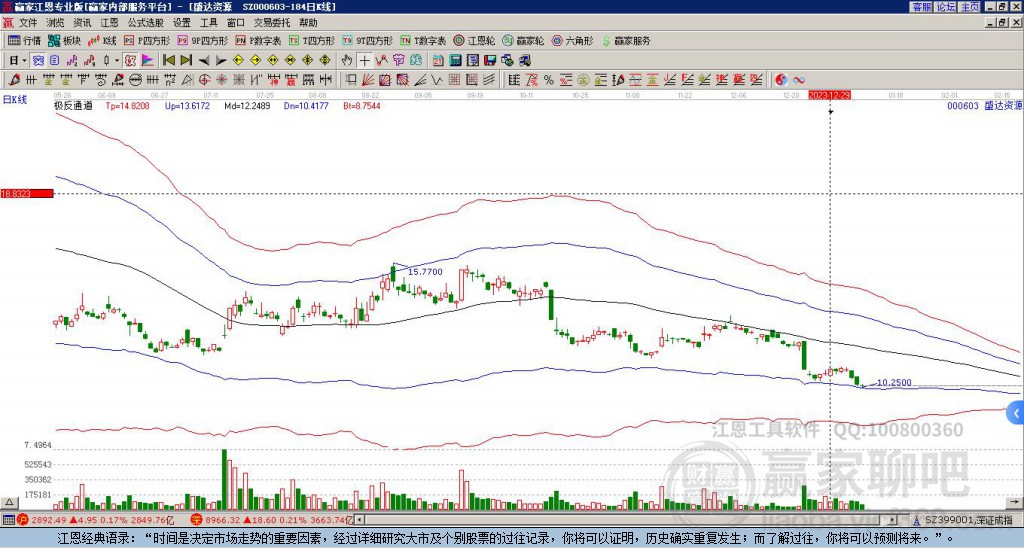This screenshot has height=548, width=1024.
Task: Click the 日K线 chart label
Action: (15, 99)
